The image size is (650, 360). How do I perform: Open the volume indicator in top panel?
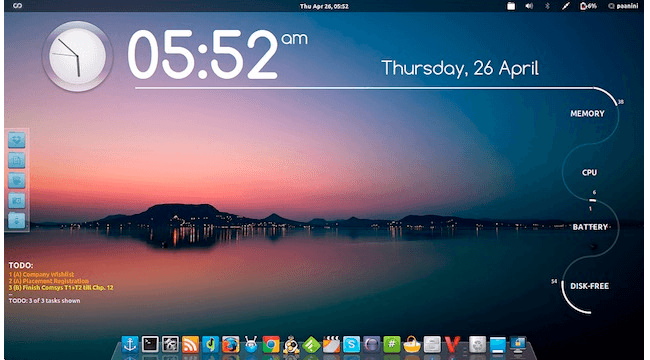[529, 6]
